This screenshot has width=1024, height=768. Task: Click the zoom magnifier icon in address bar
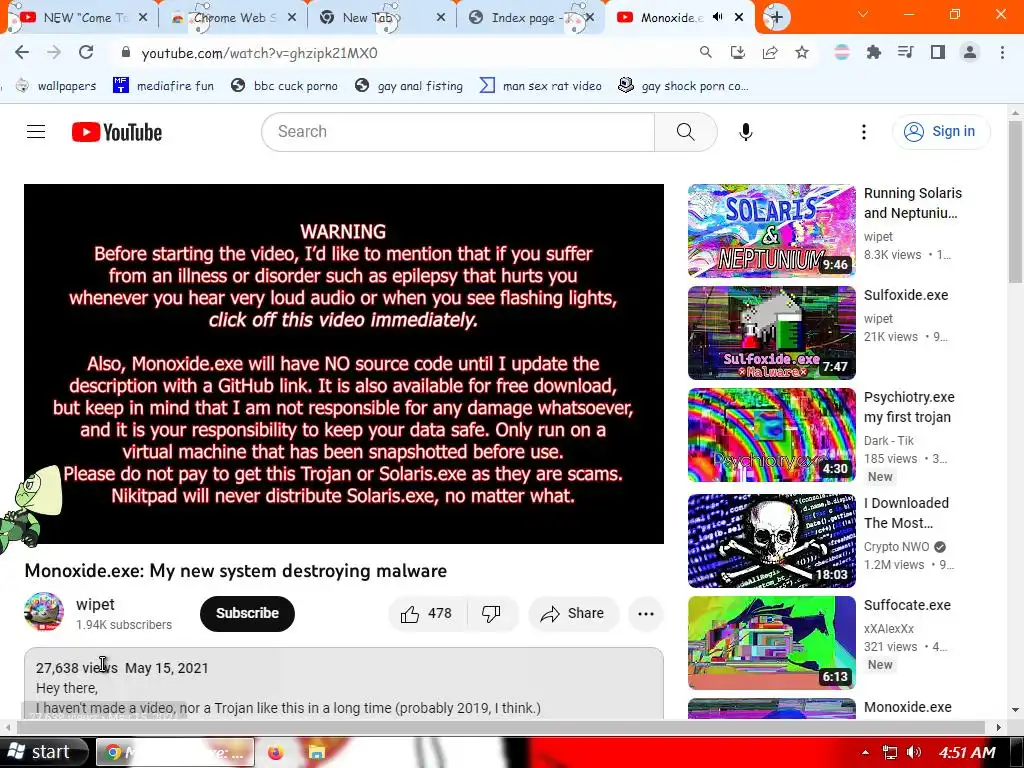[x=705, y=53]
